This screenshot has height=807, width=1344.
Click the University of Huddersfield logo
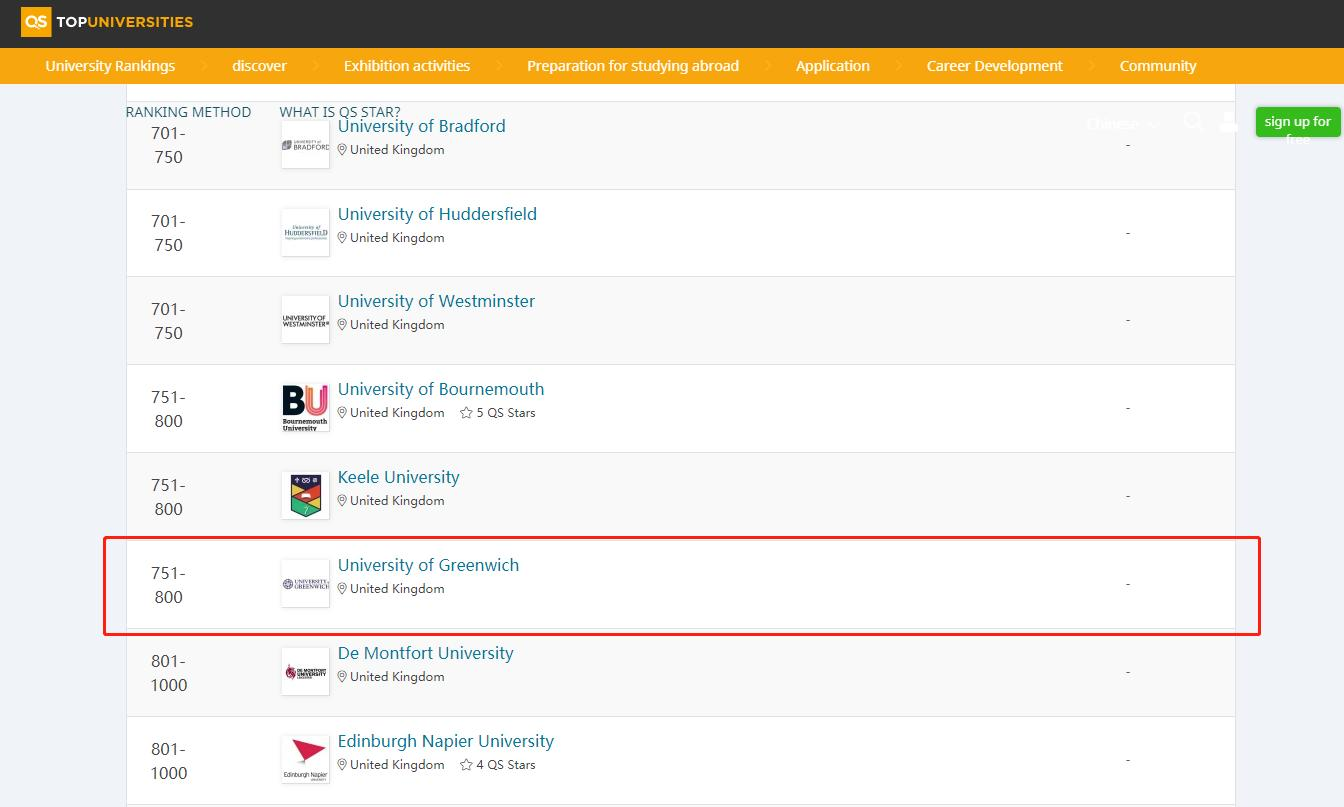(305, 232)
